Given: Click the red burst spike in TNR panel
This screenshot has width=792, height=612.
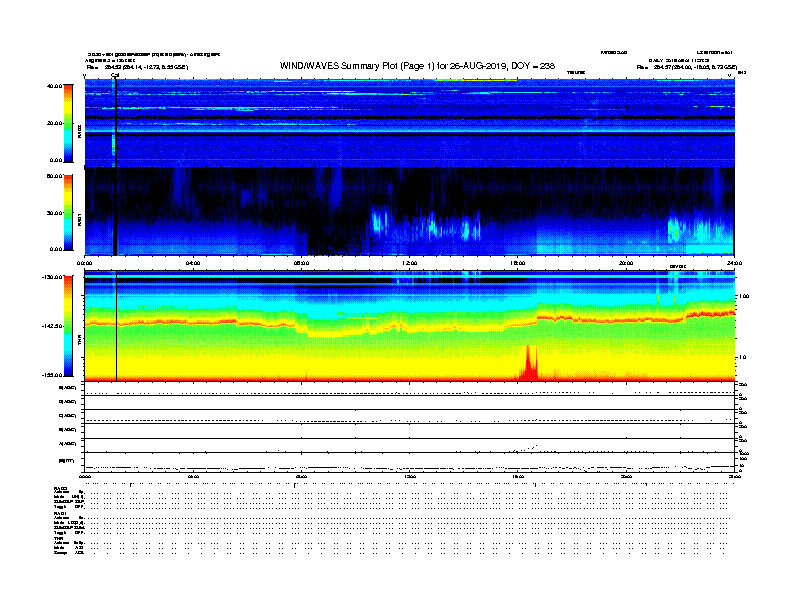Looking at the screenshot, I should (x=529, y=363).
